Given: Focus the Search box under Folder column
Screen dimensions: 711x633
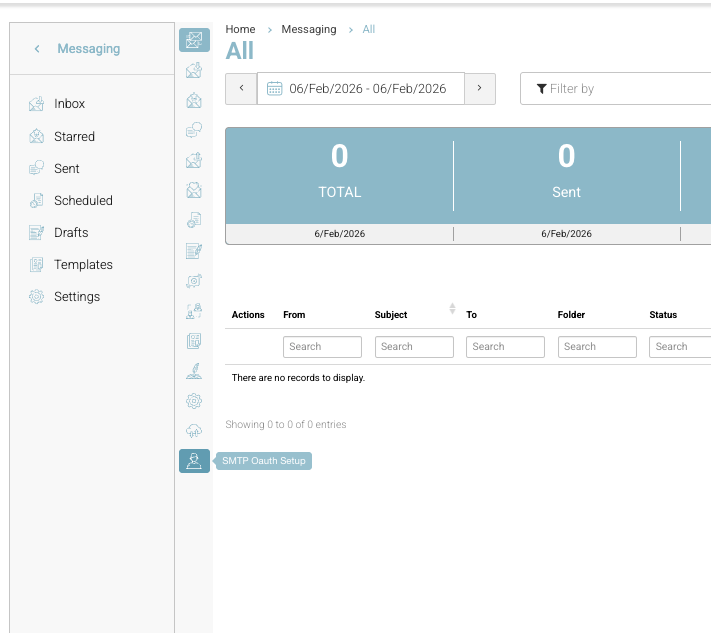Looking at the screenshot, I should (596, 347).
